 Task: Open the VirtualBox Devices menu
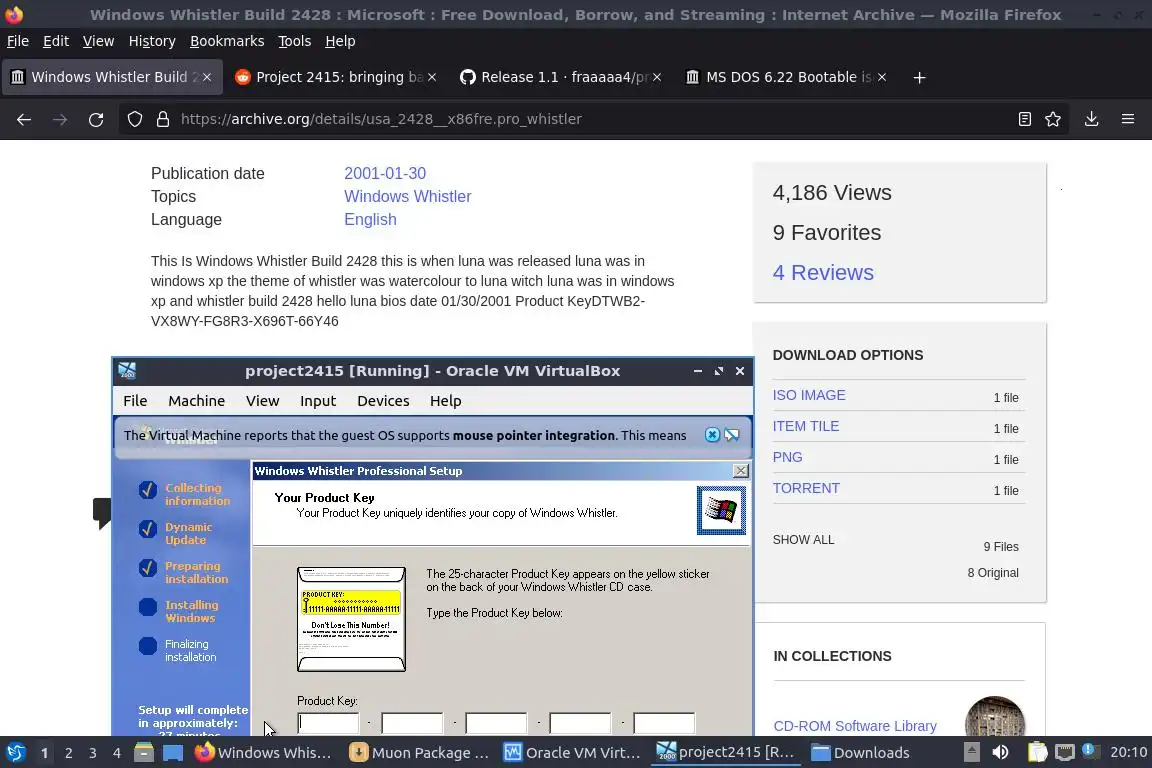click(x=383, y=401)
